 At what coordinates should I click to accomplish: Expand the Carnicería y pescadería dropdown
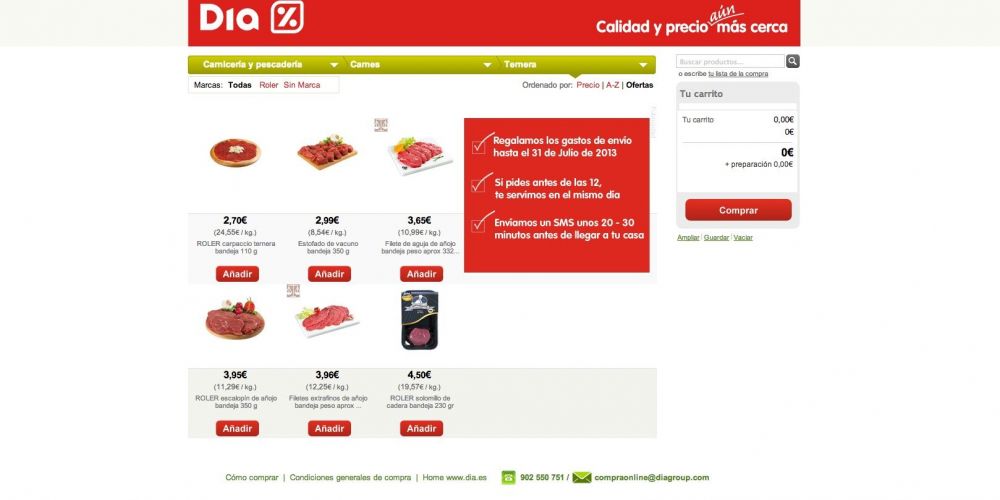(x=334, y=65)
